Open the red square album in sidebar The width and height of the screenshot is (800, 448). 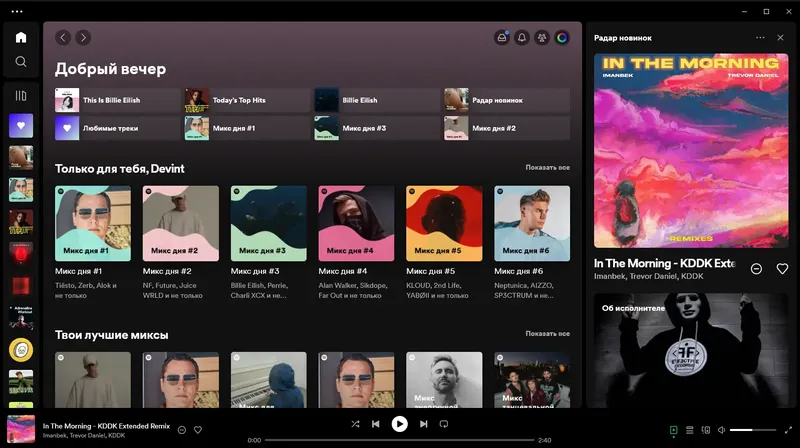point(21,286)
